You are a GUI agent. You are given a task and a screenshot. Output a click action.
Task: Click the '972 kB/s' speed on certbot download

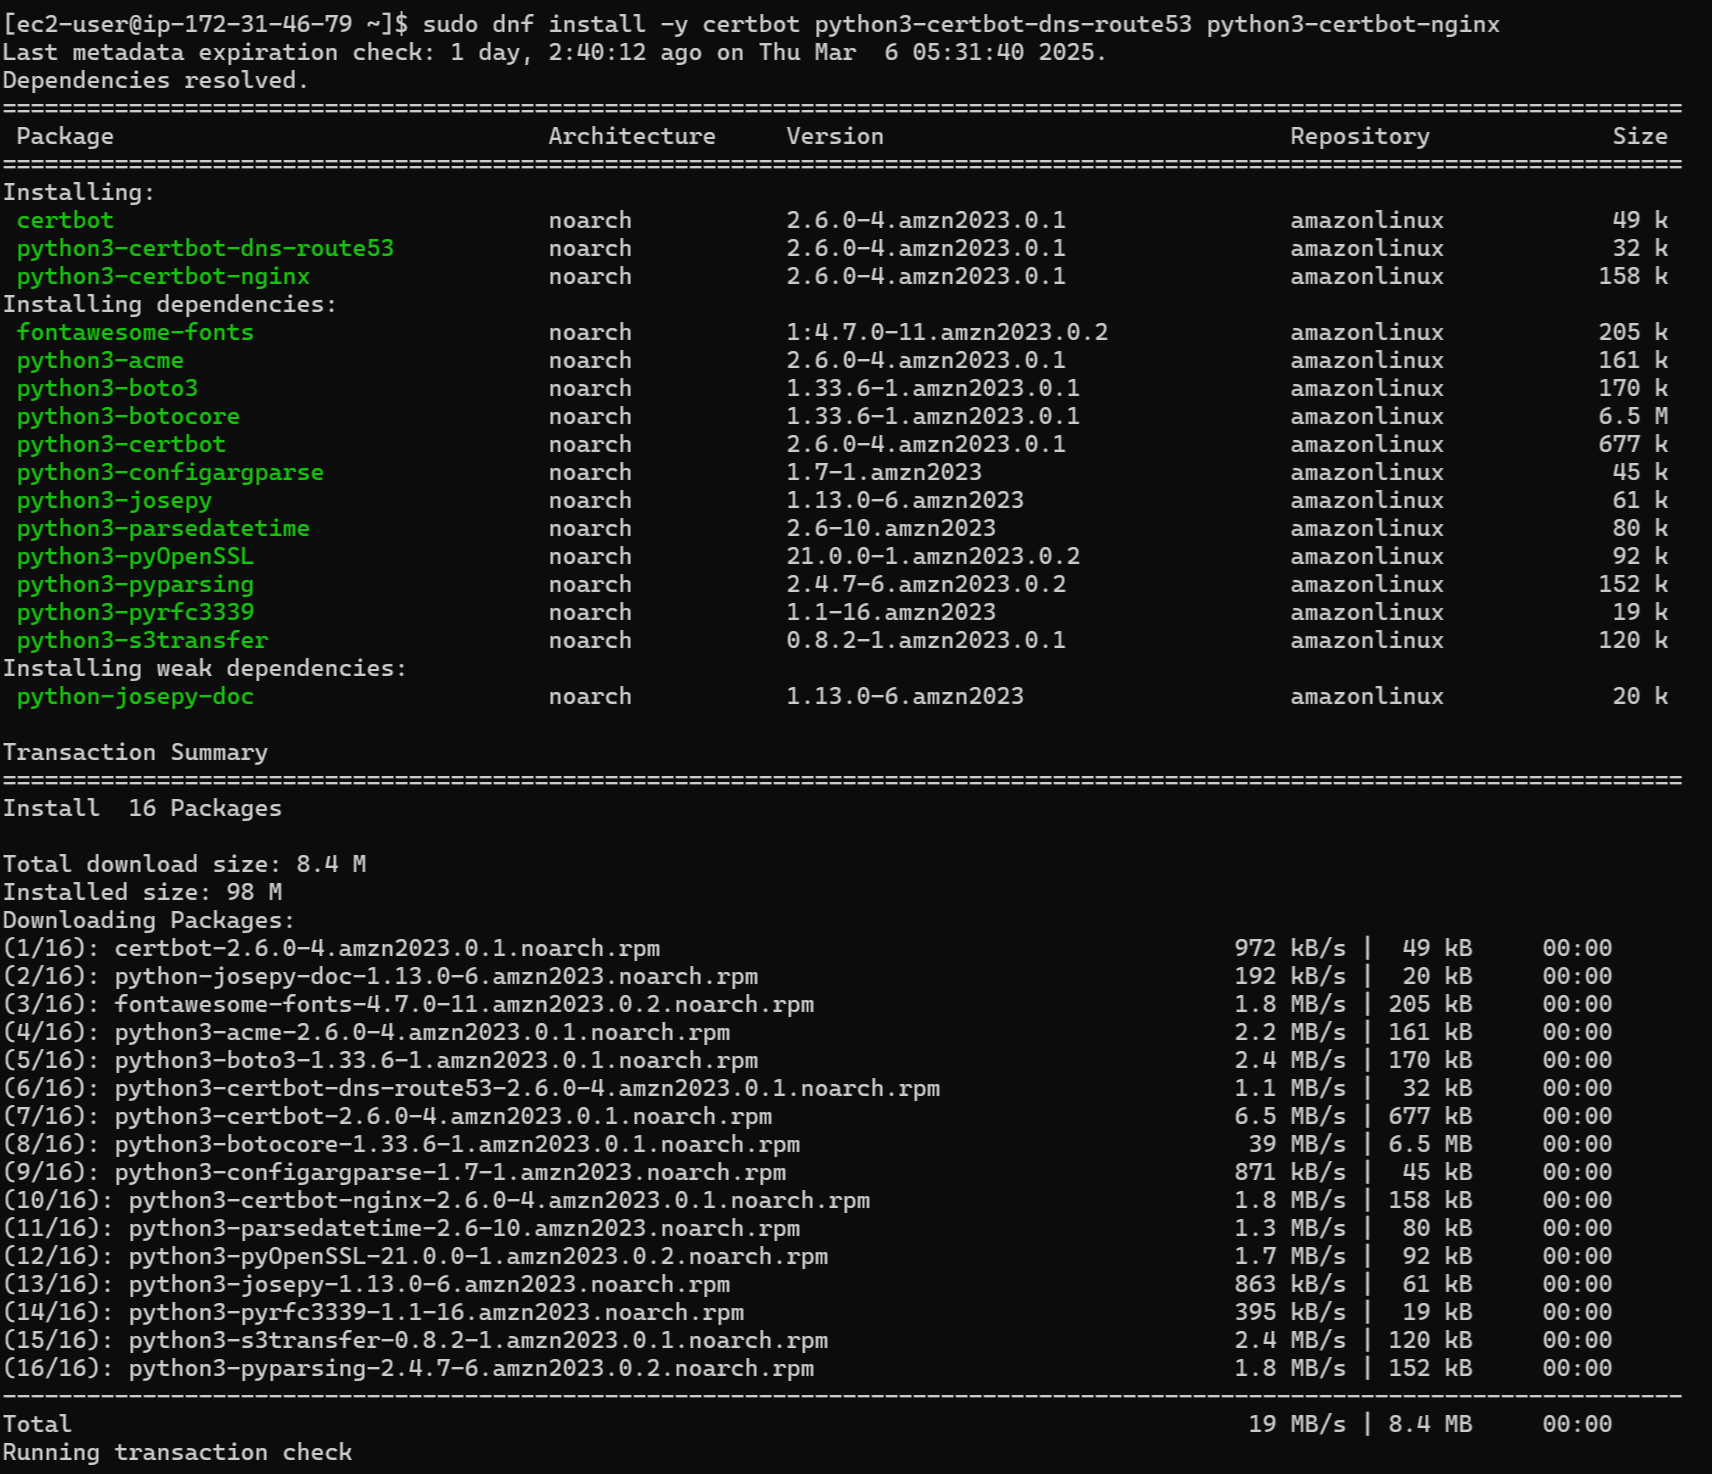[1290, 948]
